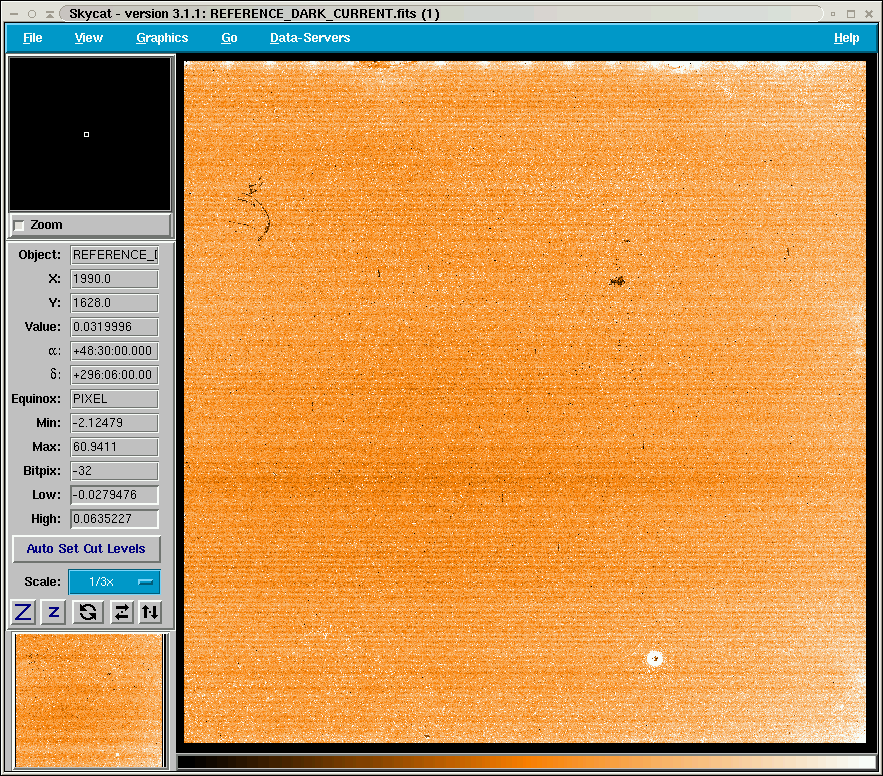883x776 pixels.
Task: Toggle the Zoom checkbox
Action: [19, 226]
